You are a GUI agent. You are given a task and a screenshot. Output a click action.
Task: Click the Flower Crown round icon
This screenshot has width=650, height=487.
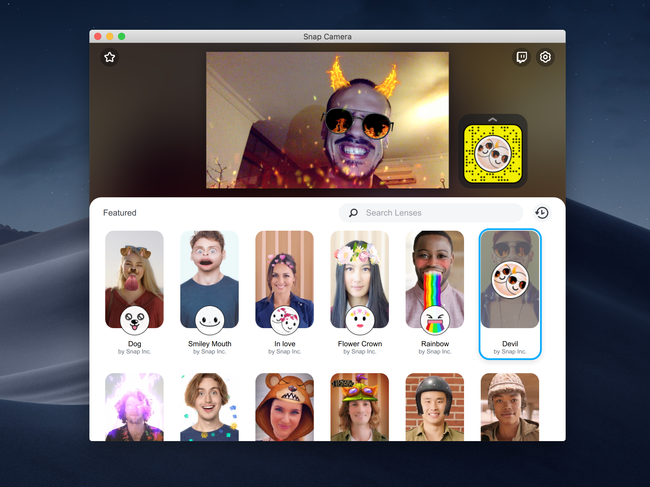pos(359,321)
